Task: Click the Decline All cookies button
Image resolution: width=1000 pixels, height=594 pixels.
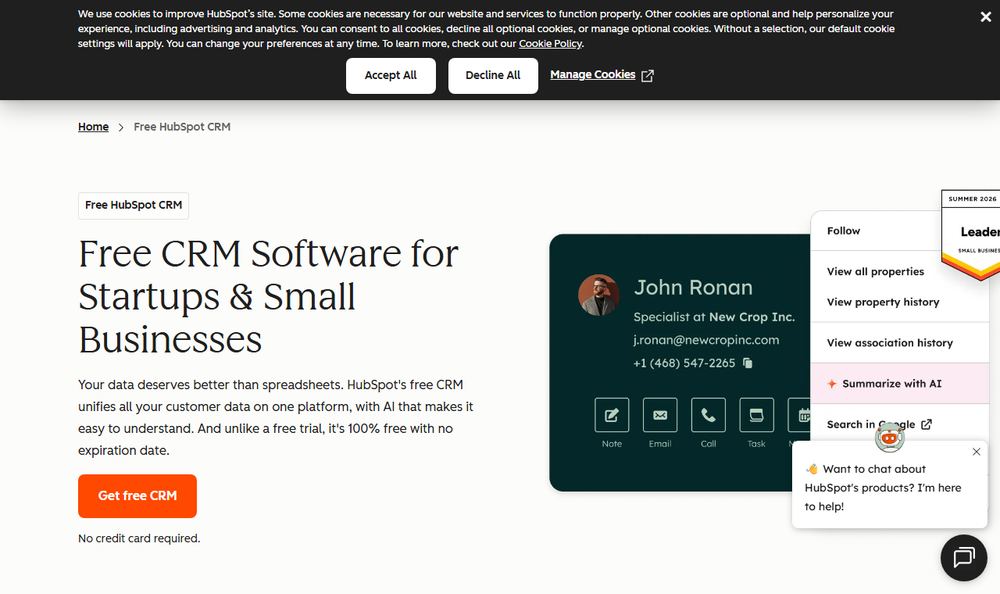Action: (x=492, y=75)
